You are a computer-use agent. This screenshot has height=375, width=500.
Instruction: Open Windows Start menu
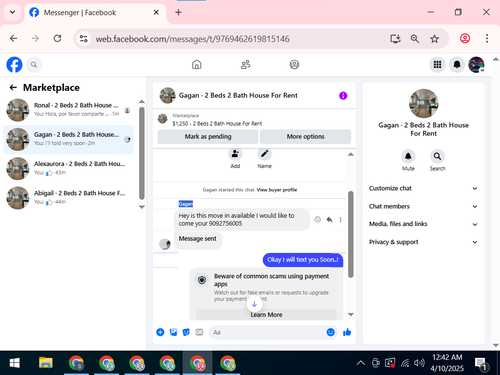pos(15,363)
